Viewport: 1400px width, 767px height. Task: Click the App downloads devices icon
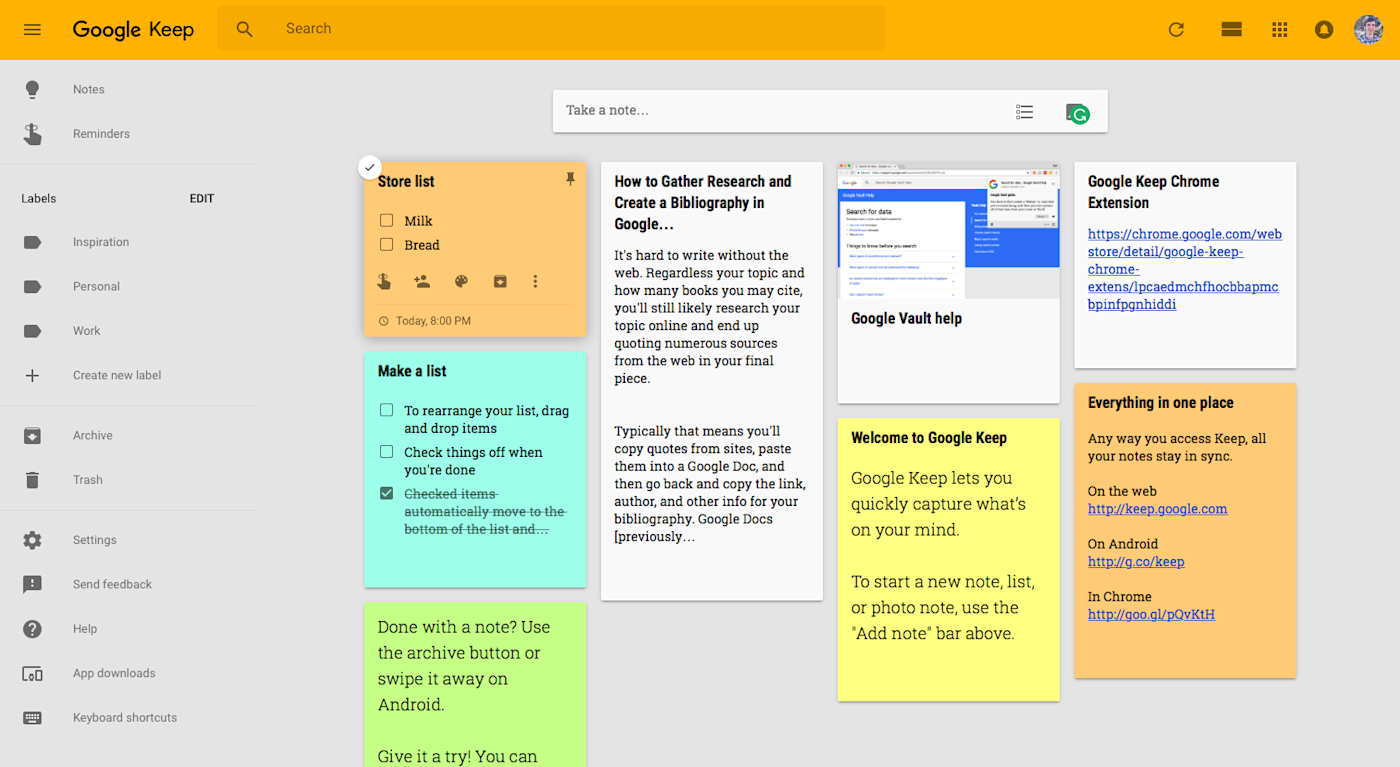point(32,674)
